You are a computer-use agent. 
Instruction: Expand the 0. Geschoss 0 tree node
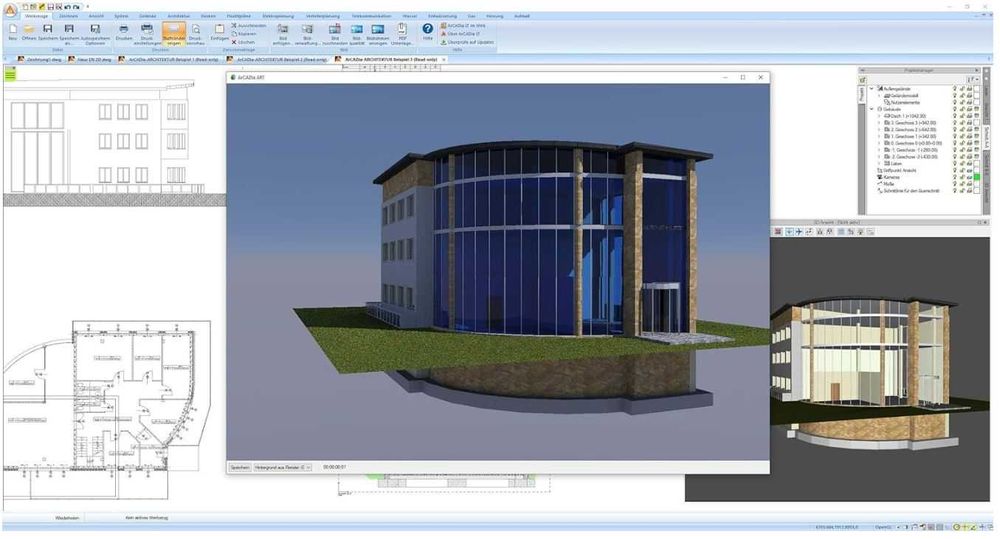[x=879, y=143]
